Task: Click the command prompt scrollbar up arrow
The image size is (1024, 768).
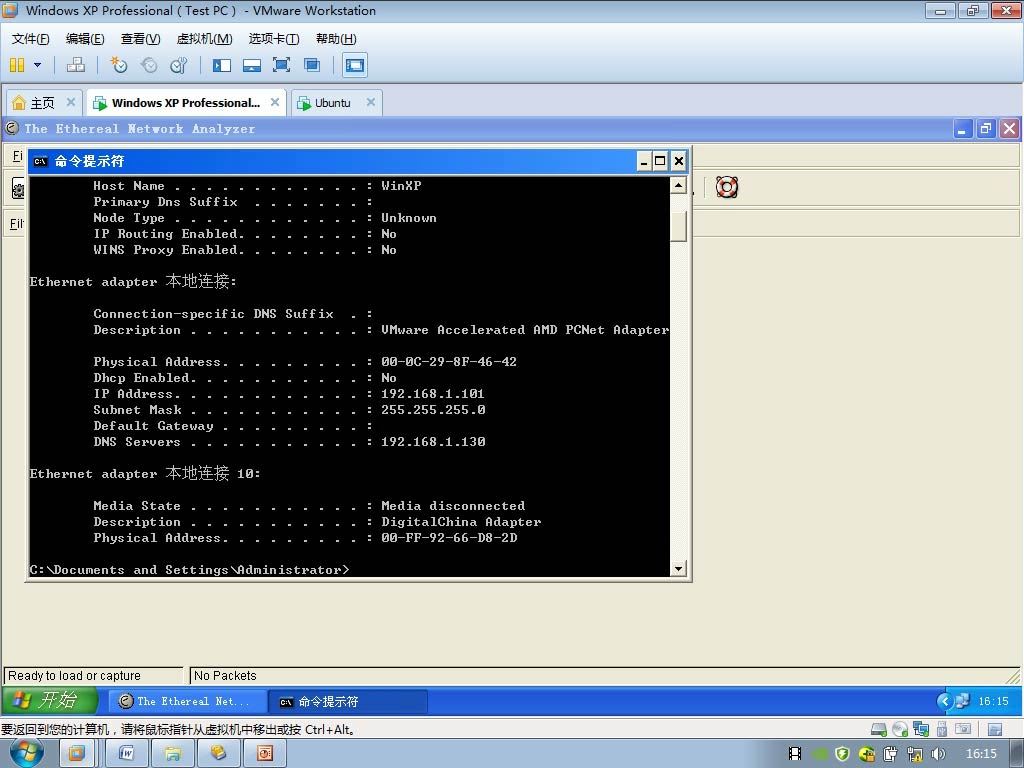Action: [679, 185]
